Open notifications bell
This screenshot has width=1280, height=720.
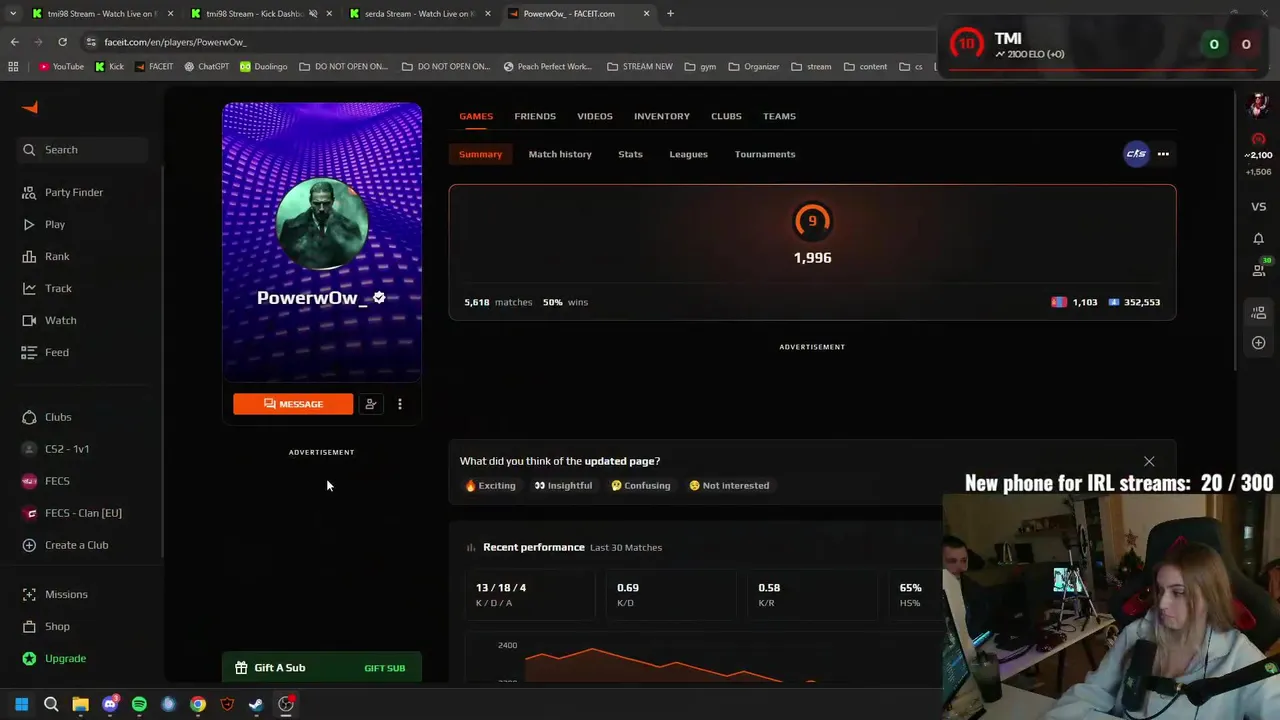click(x=1259, y=239)
